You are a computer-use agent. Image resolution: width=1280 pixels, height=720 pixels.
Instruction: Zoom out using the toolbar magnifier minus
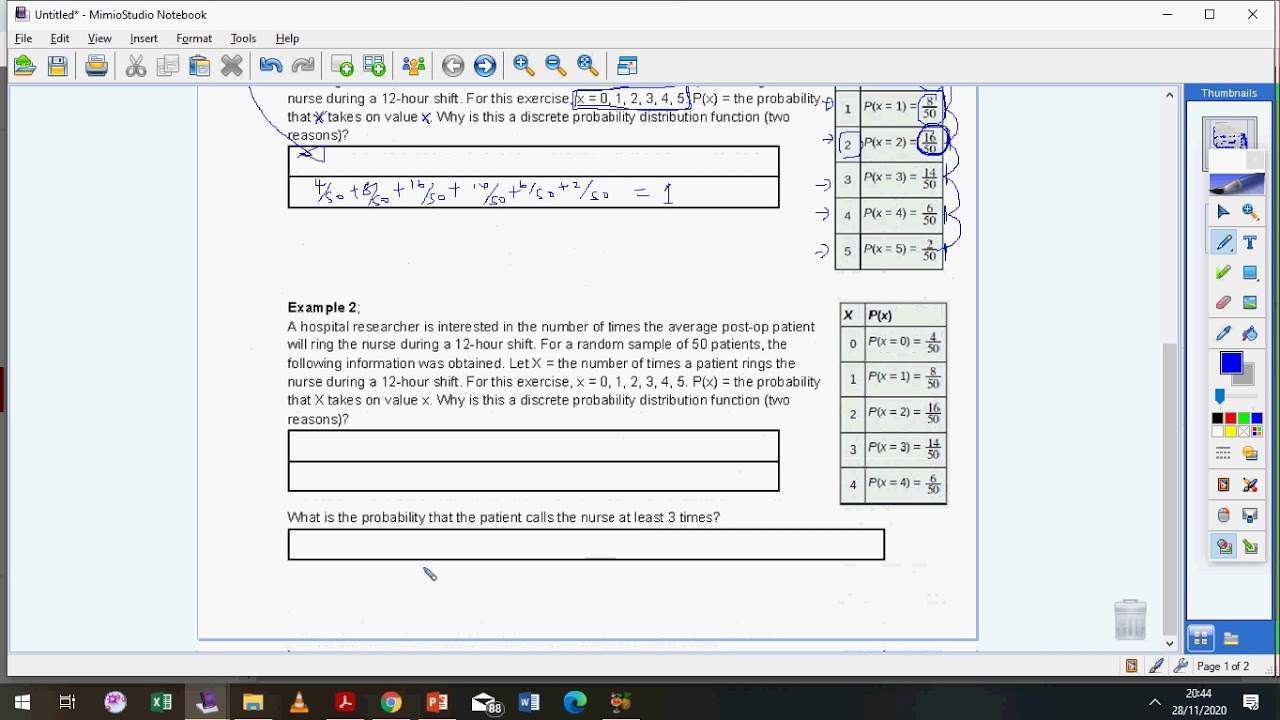click(x=556, y=66)
